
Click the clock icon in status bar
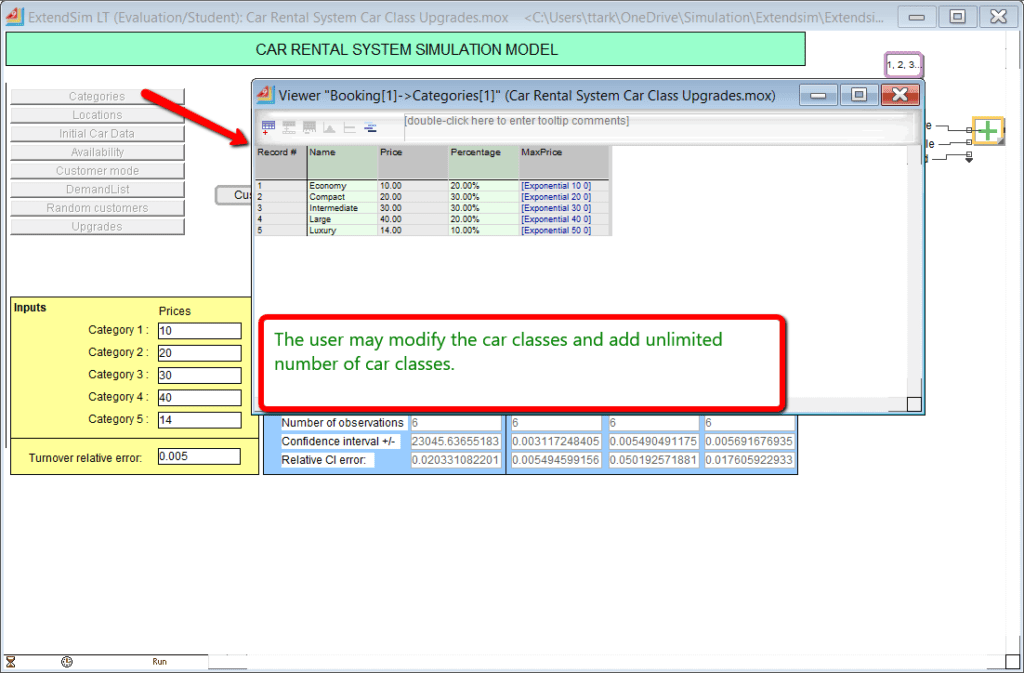pyautogui.click(x=67, y=661)
